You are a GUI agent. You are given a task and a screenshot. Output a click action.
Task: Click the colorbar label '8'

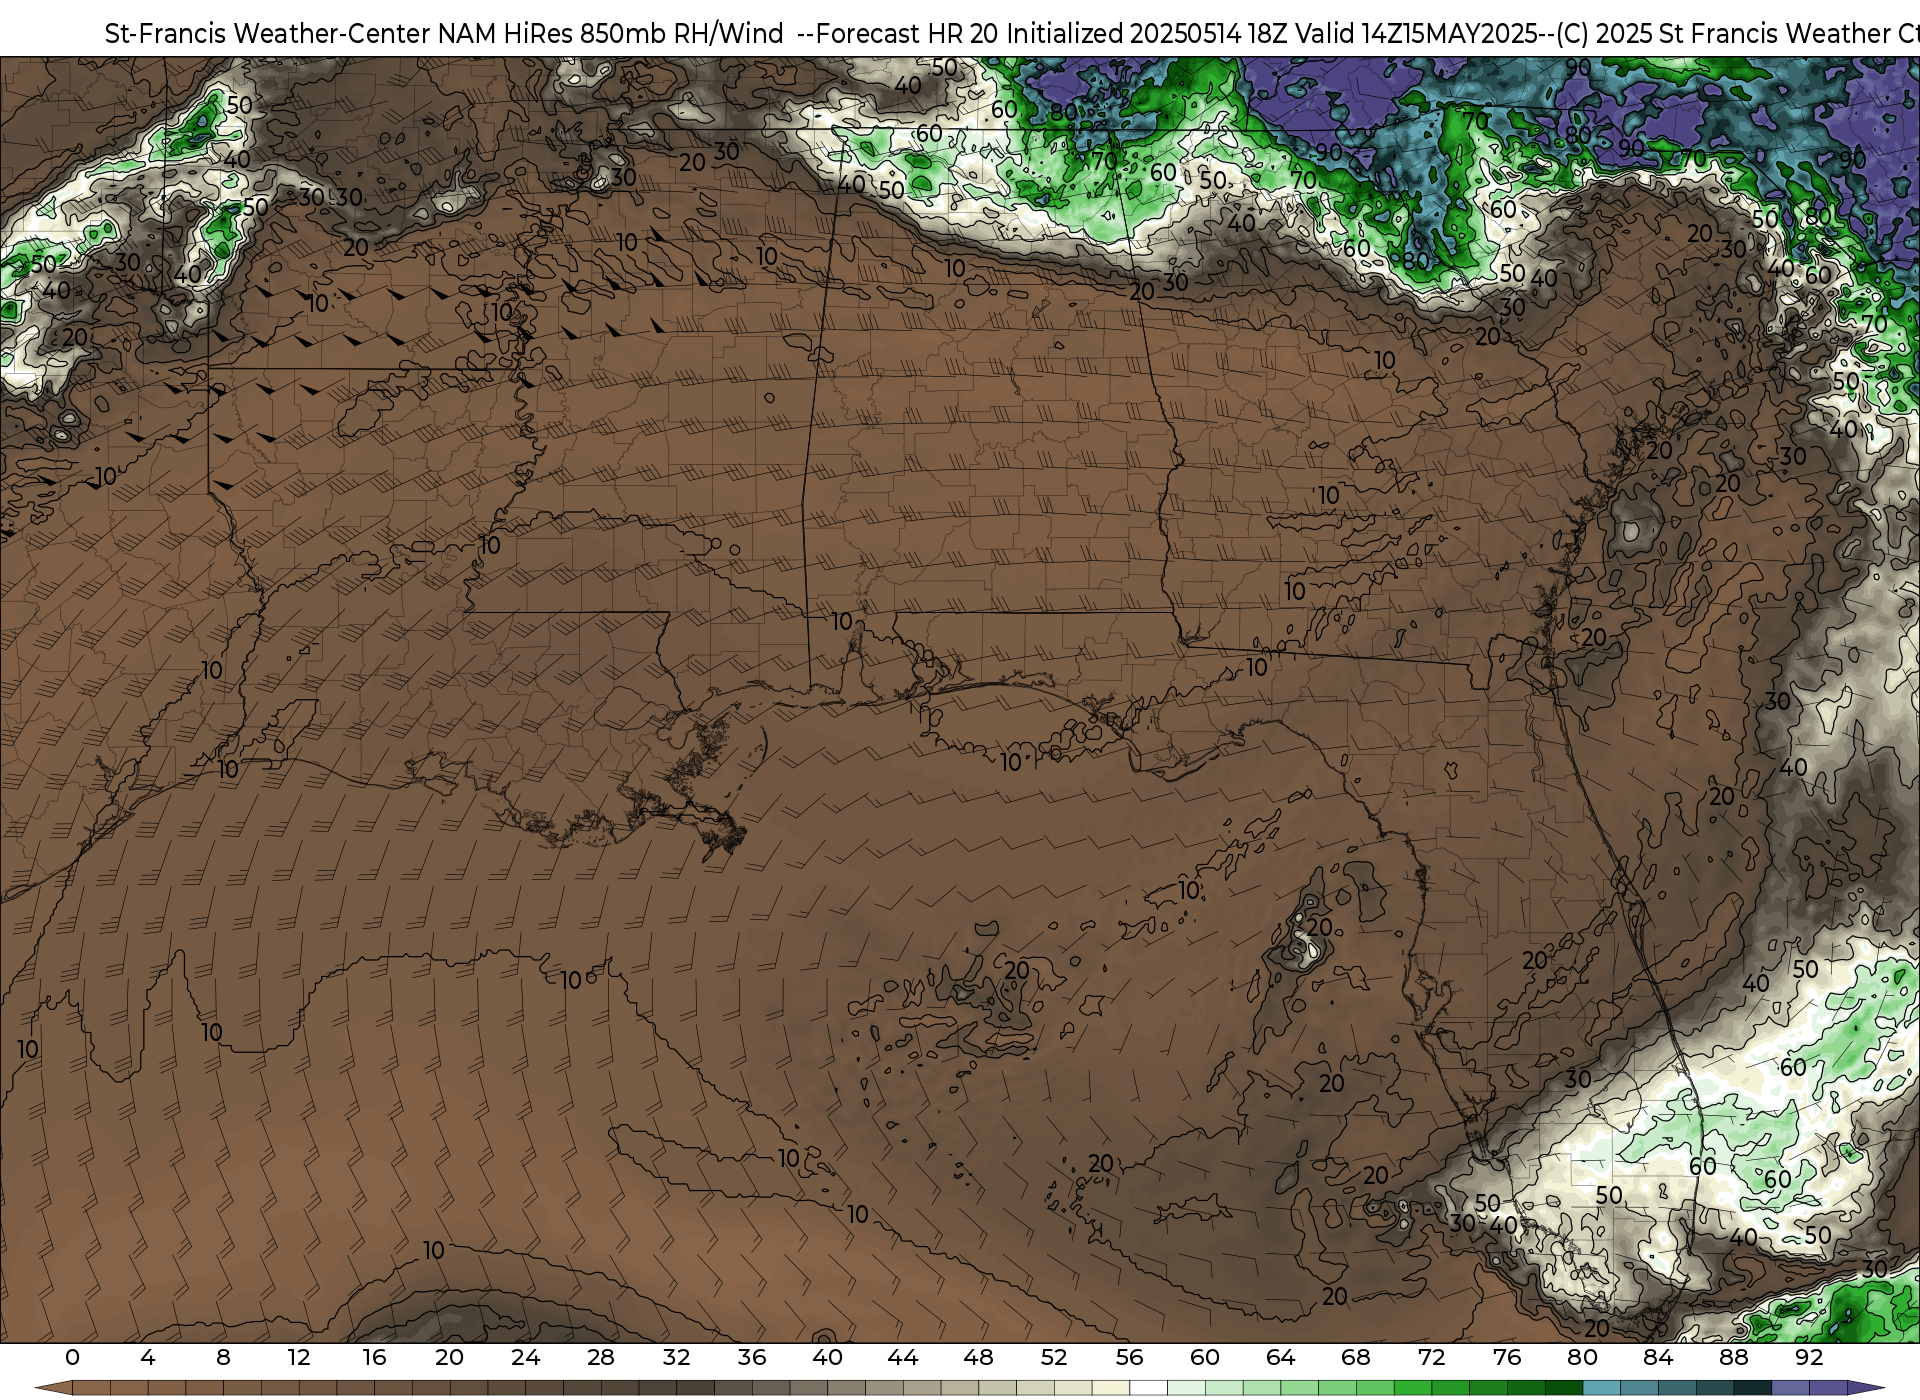(x=223, y=1357)
